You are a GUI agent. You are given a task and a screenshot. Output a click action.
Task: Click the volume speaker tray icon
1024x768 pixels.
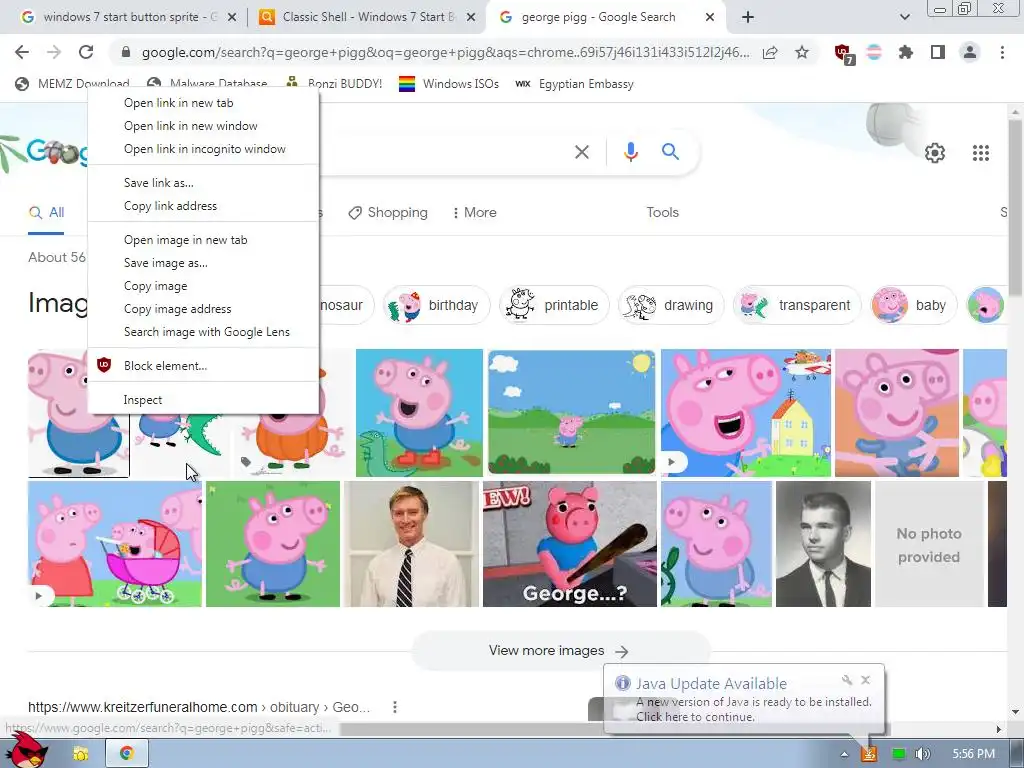(x=922, y=754)
